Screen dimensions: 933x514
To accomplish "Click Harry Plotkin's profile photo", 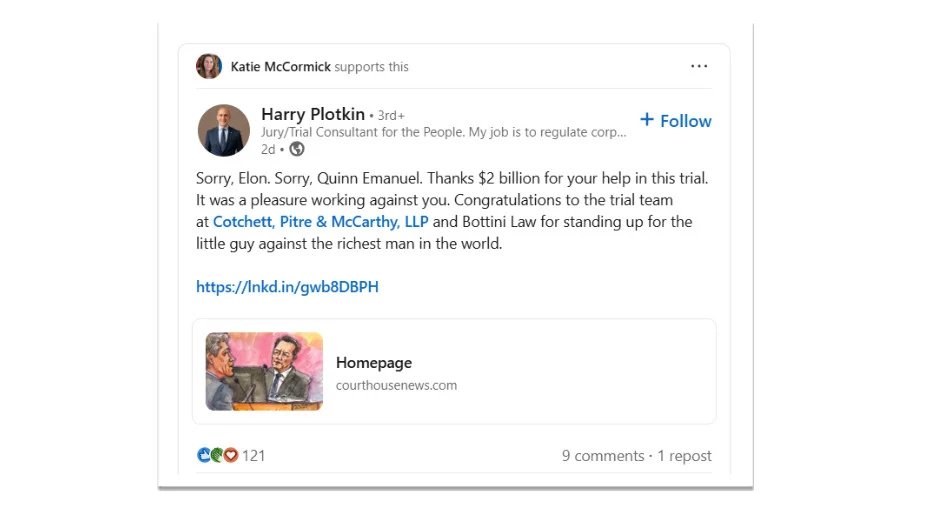I will 224,130.
